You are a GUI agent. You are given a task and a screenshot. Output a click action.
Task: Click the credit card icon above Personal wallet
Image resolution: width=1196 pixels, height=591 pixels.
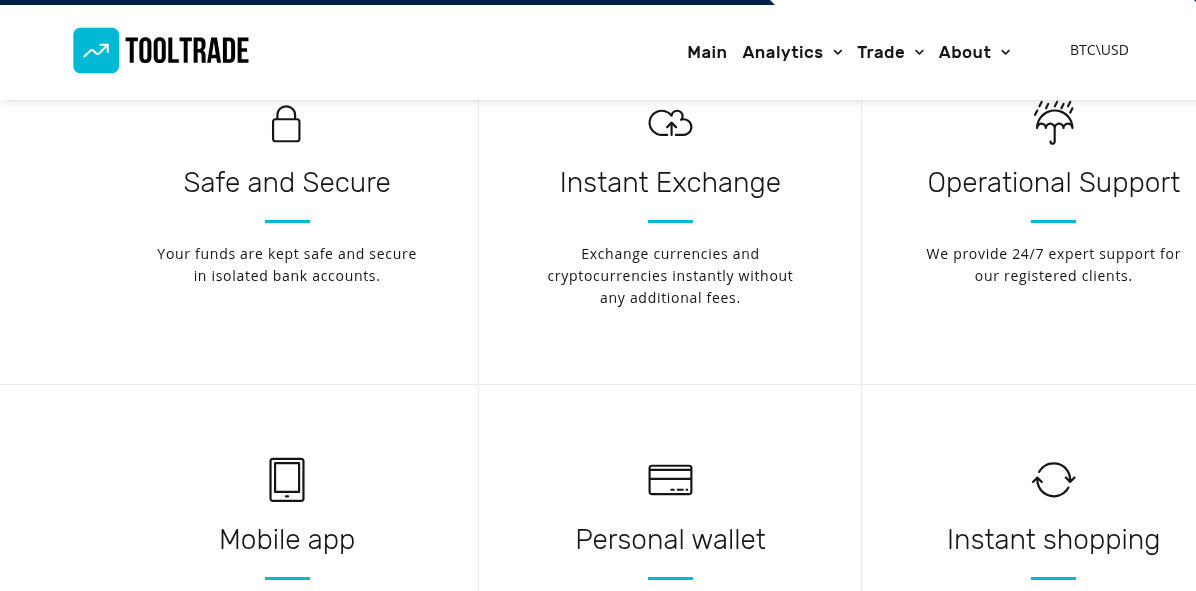[670, 479]
